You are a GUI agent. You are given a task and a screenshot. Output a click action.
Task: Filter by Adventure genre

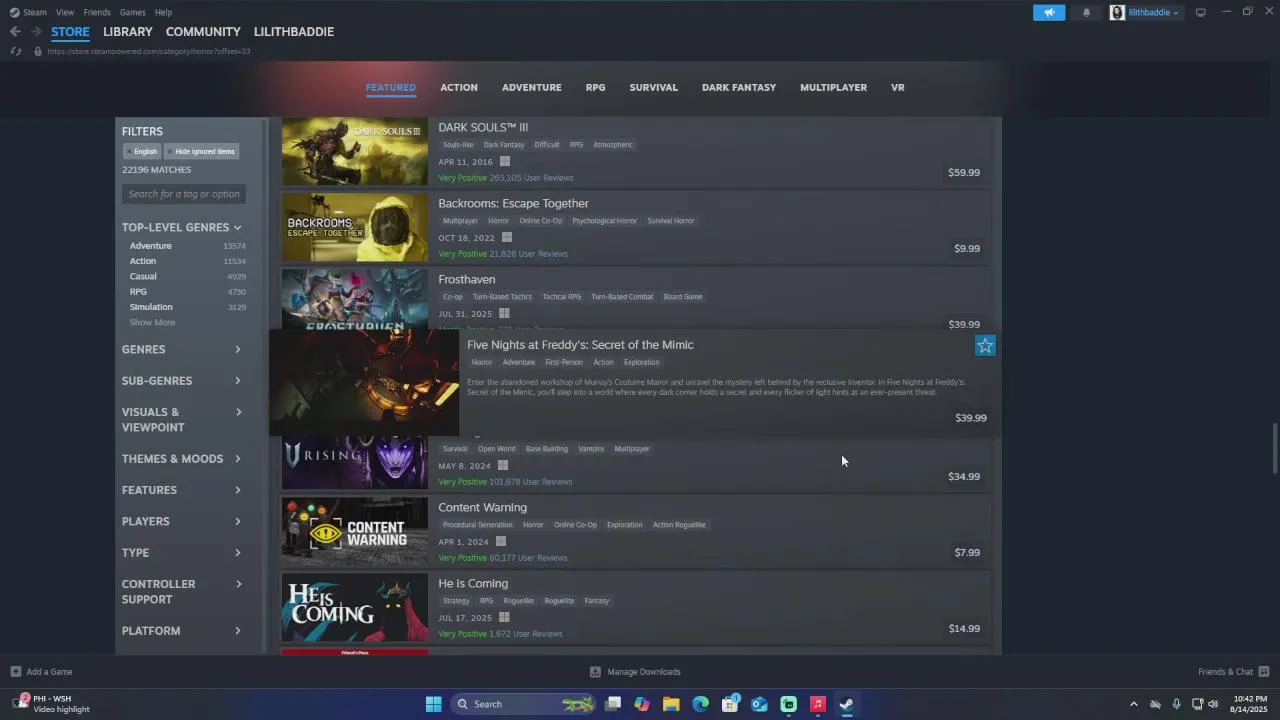coord(150,246)
